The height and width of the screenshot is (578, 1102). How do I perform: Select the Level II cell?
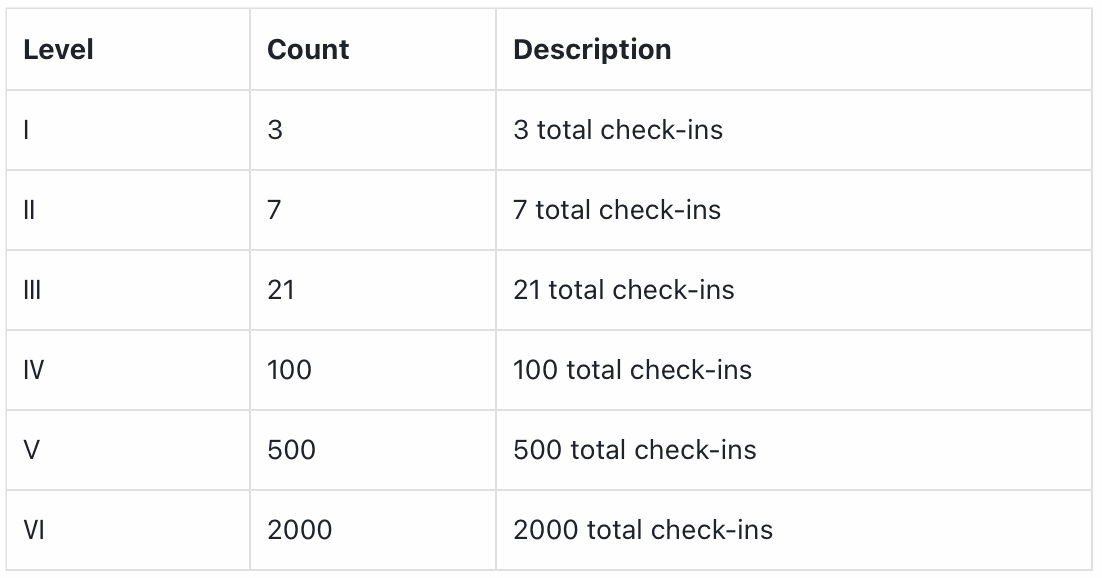[x=29, y=210]
